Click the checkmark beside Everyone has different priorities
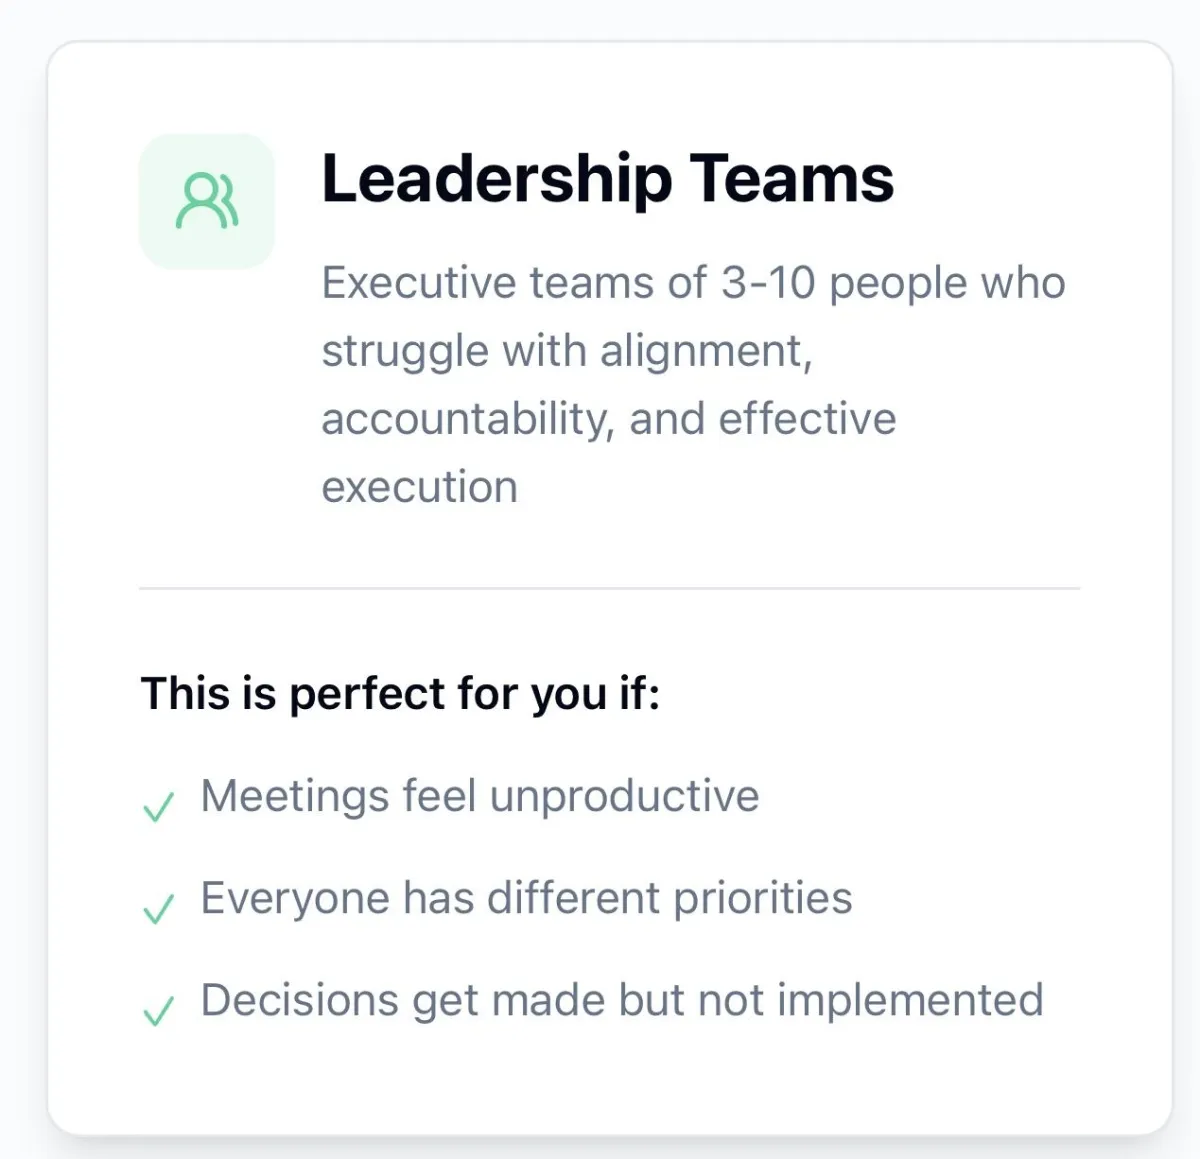 point(158,908)
